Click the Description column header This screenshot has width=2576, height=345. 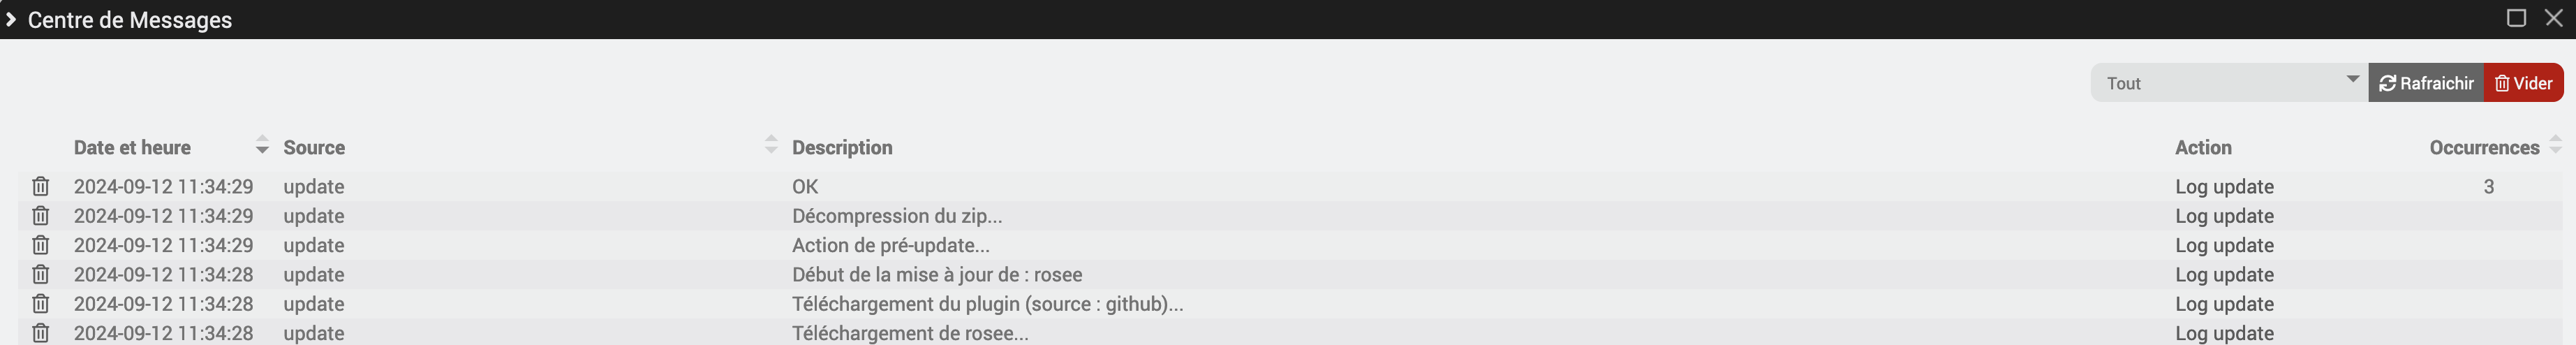(842, 147)
